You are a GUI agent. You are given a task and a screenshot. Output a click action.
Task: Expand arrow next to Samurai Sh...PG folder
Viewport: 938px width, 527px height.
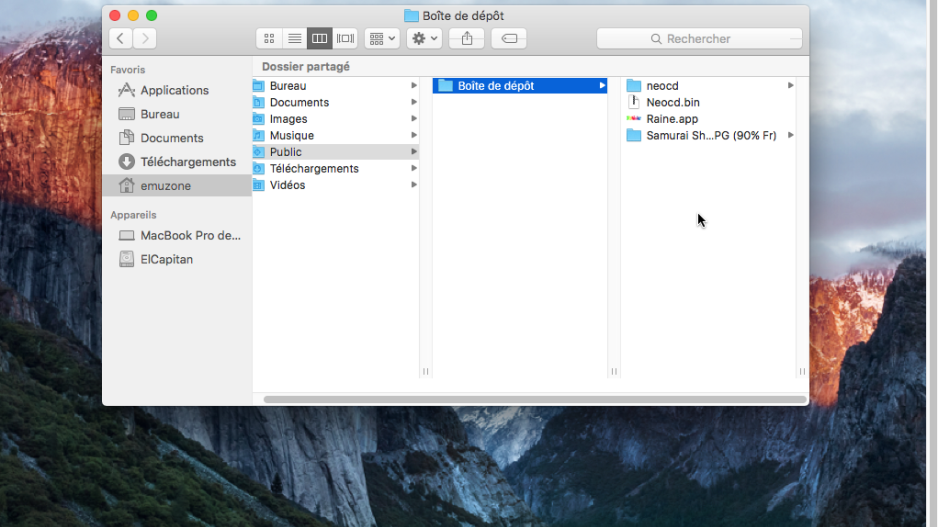[x=790, y=135]
